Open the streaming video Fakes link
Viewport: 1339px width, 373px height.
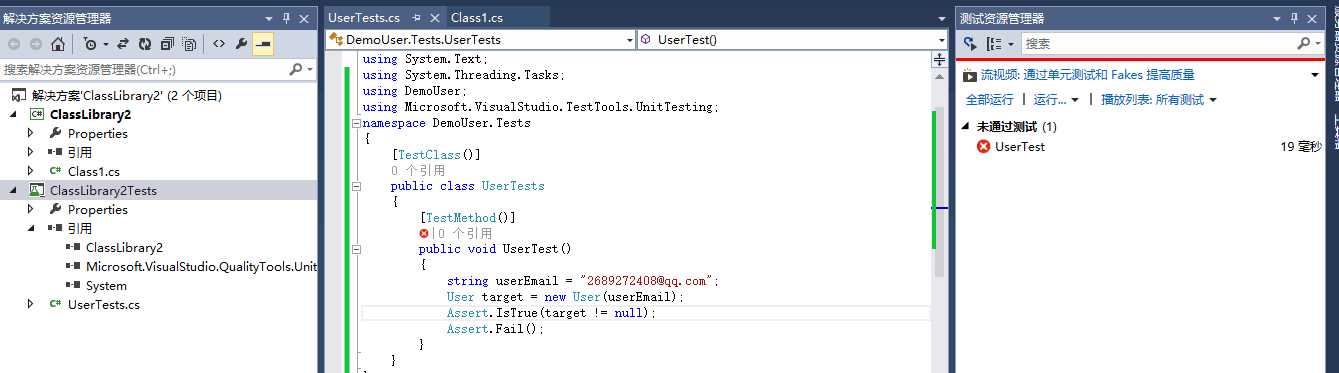(x=1087, y=74)
